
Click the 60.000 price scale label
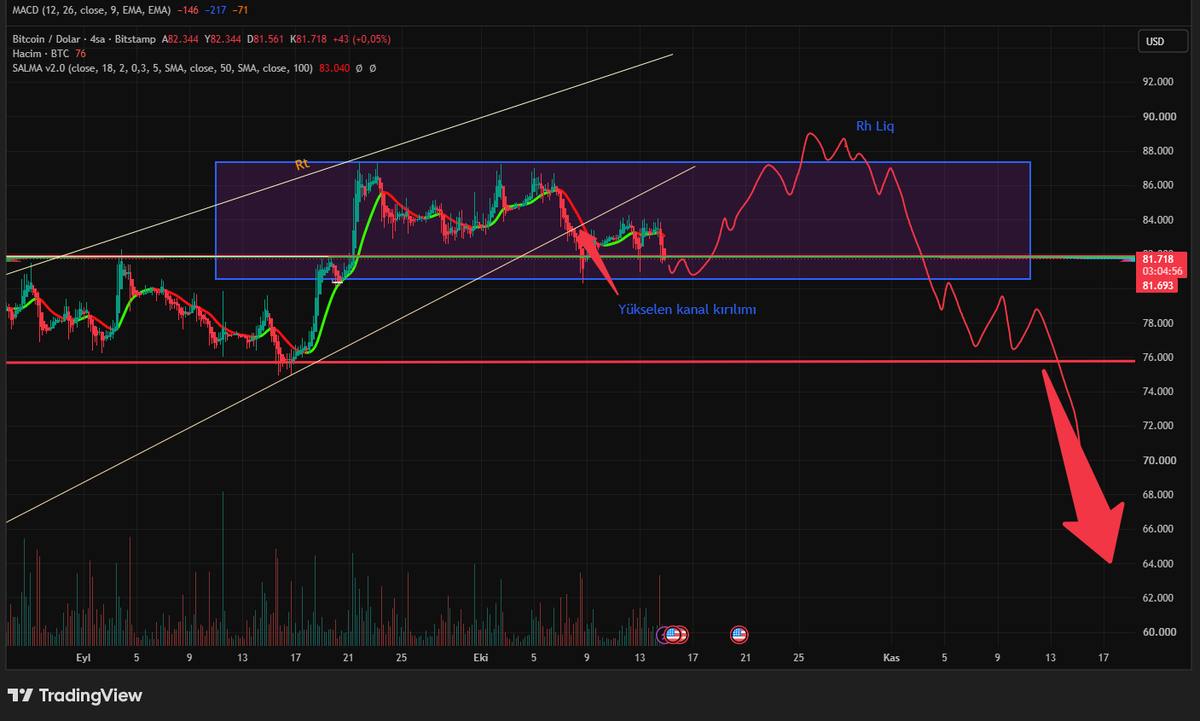click(1158, 632)
